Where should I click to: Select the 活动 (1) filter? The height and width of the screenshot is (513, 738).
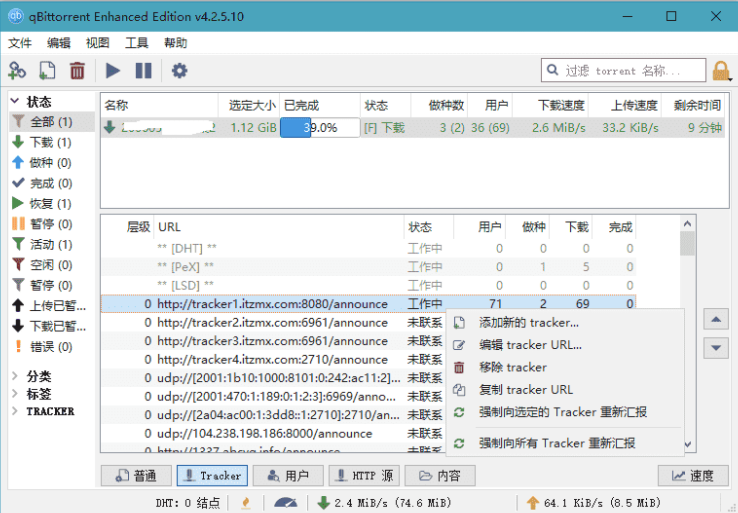[51, 245]
